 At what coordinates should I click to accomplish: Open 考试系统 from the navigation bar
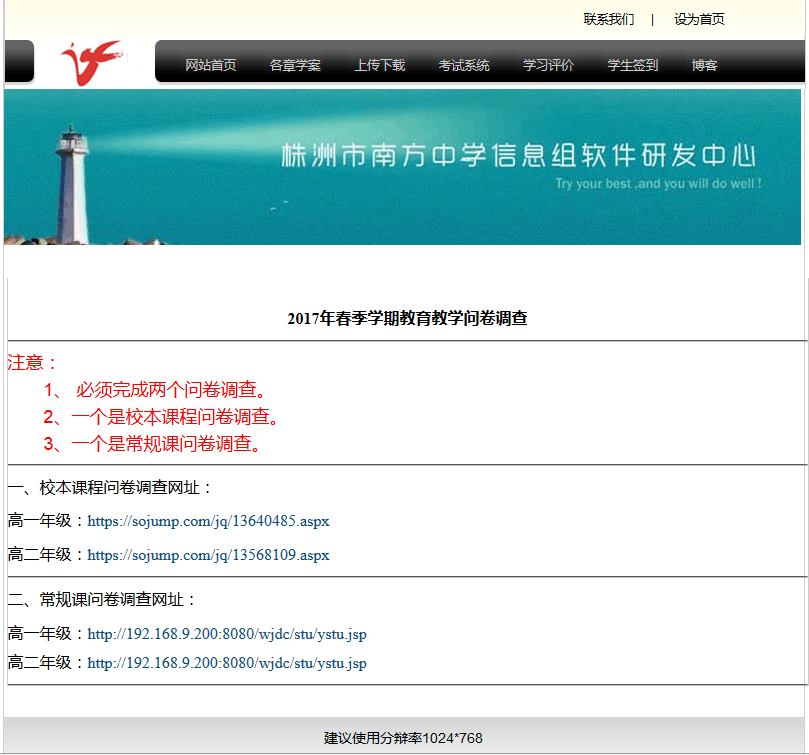click(x=464, y=65)
